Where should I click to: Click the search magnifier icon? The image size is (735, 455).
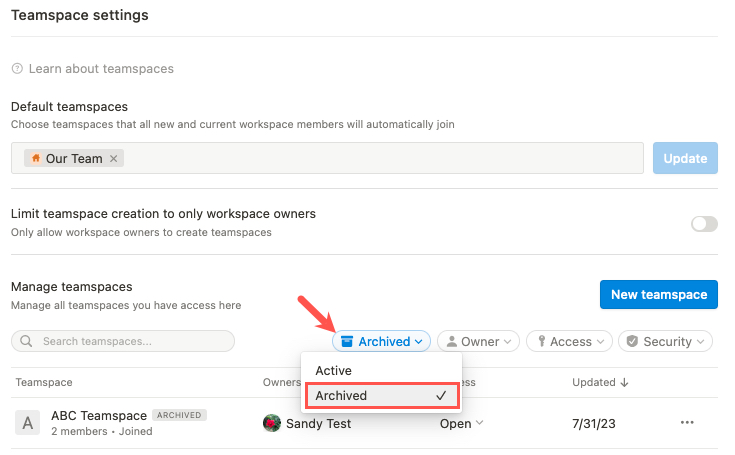point(26,341)
